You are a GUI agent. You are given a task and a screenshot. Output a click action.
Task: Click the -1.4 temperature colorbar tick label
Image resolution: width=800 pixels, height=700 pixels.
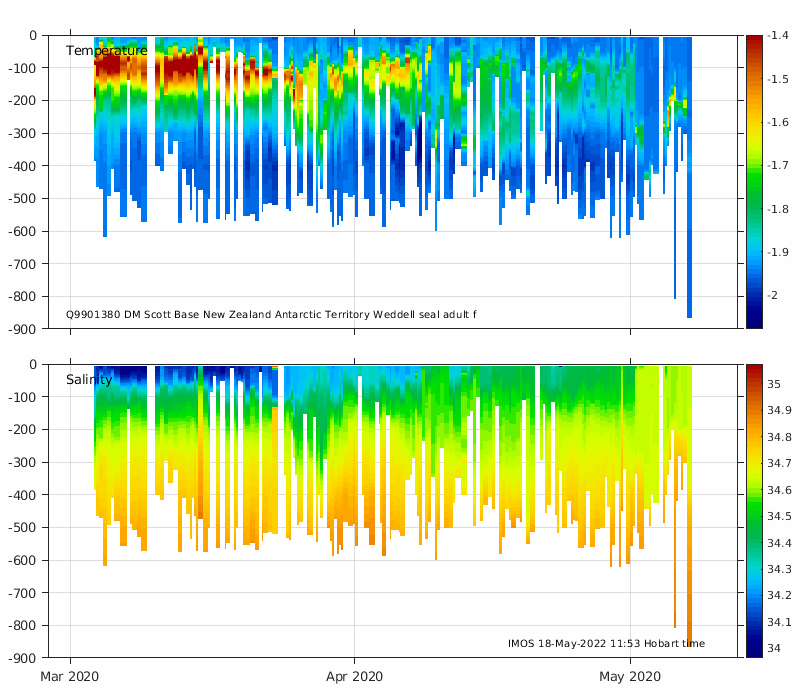pyautogui.click(x=777, y=36)
